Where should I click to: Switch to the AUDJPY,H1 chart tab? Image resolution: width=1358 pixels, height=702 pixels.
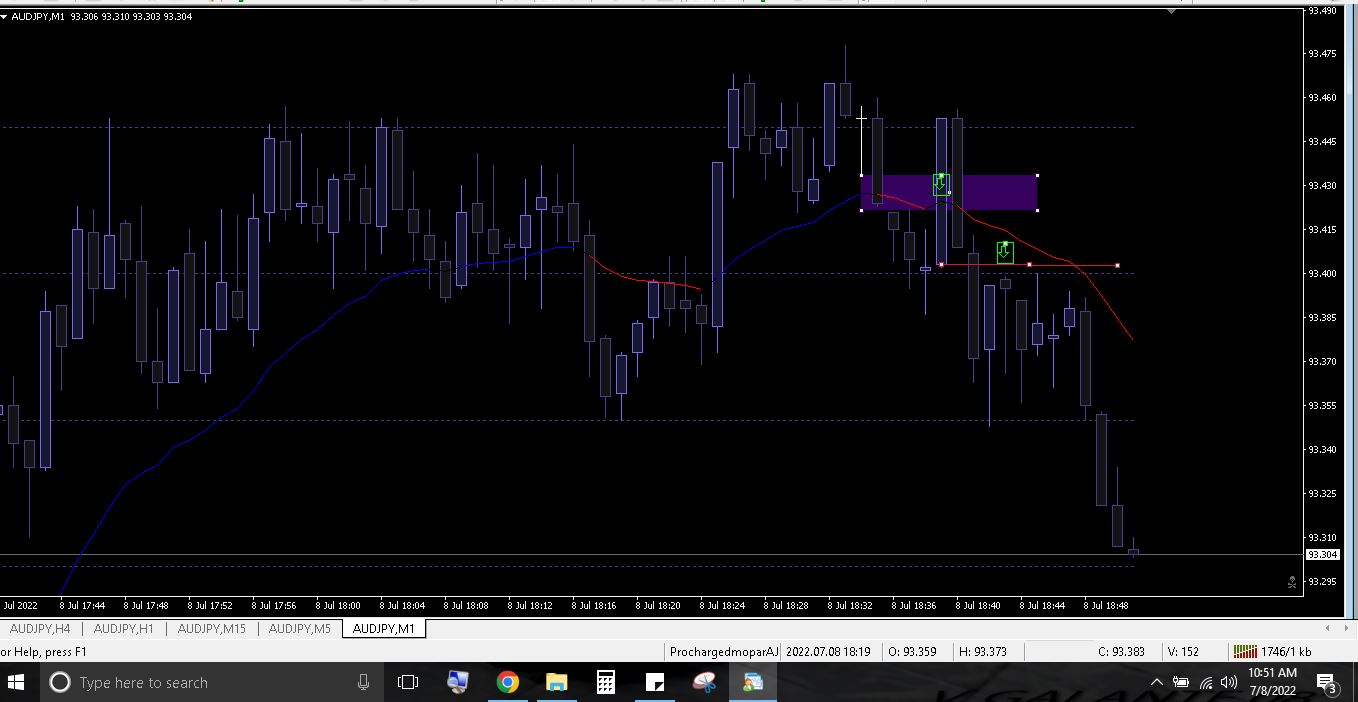click(124, 628)
